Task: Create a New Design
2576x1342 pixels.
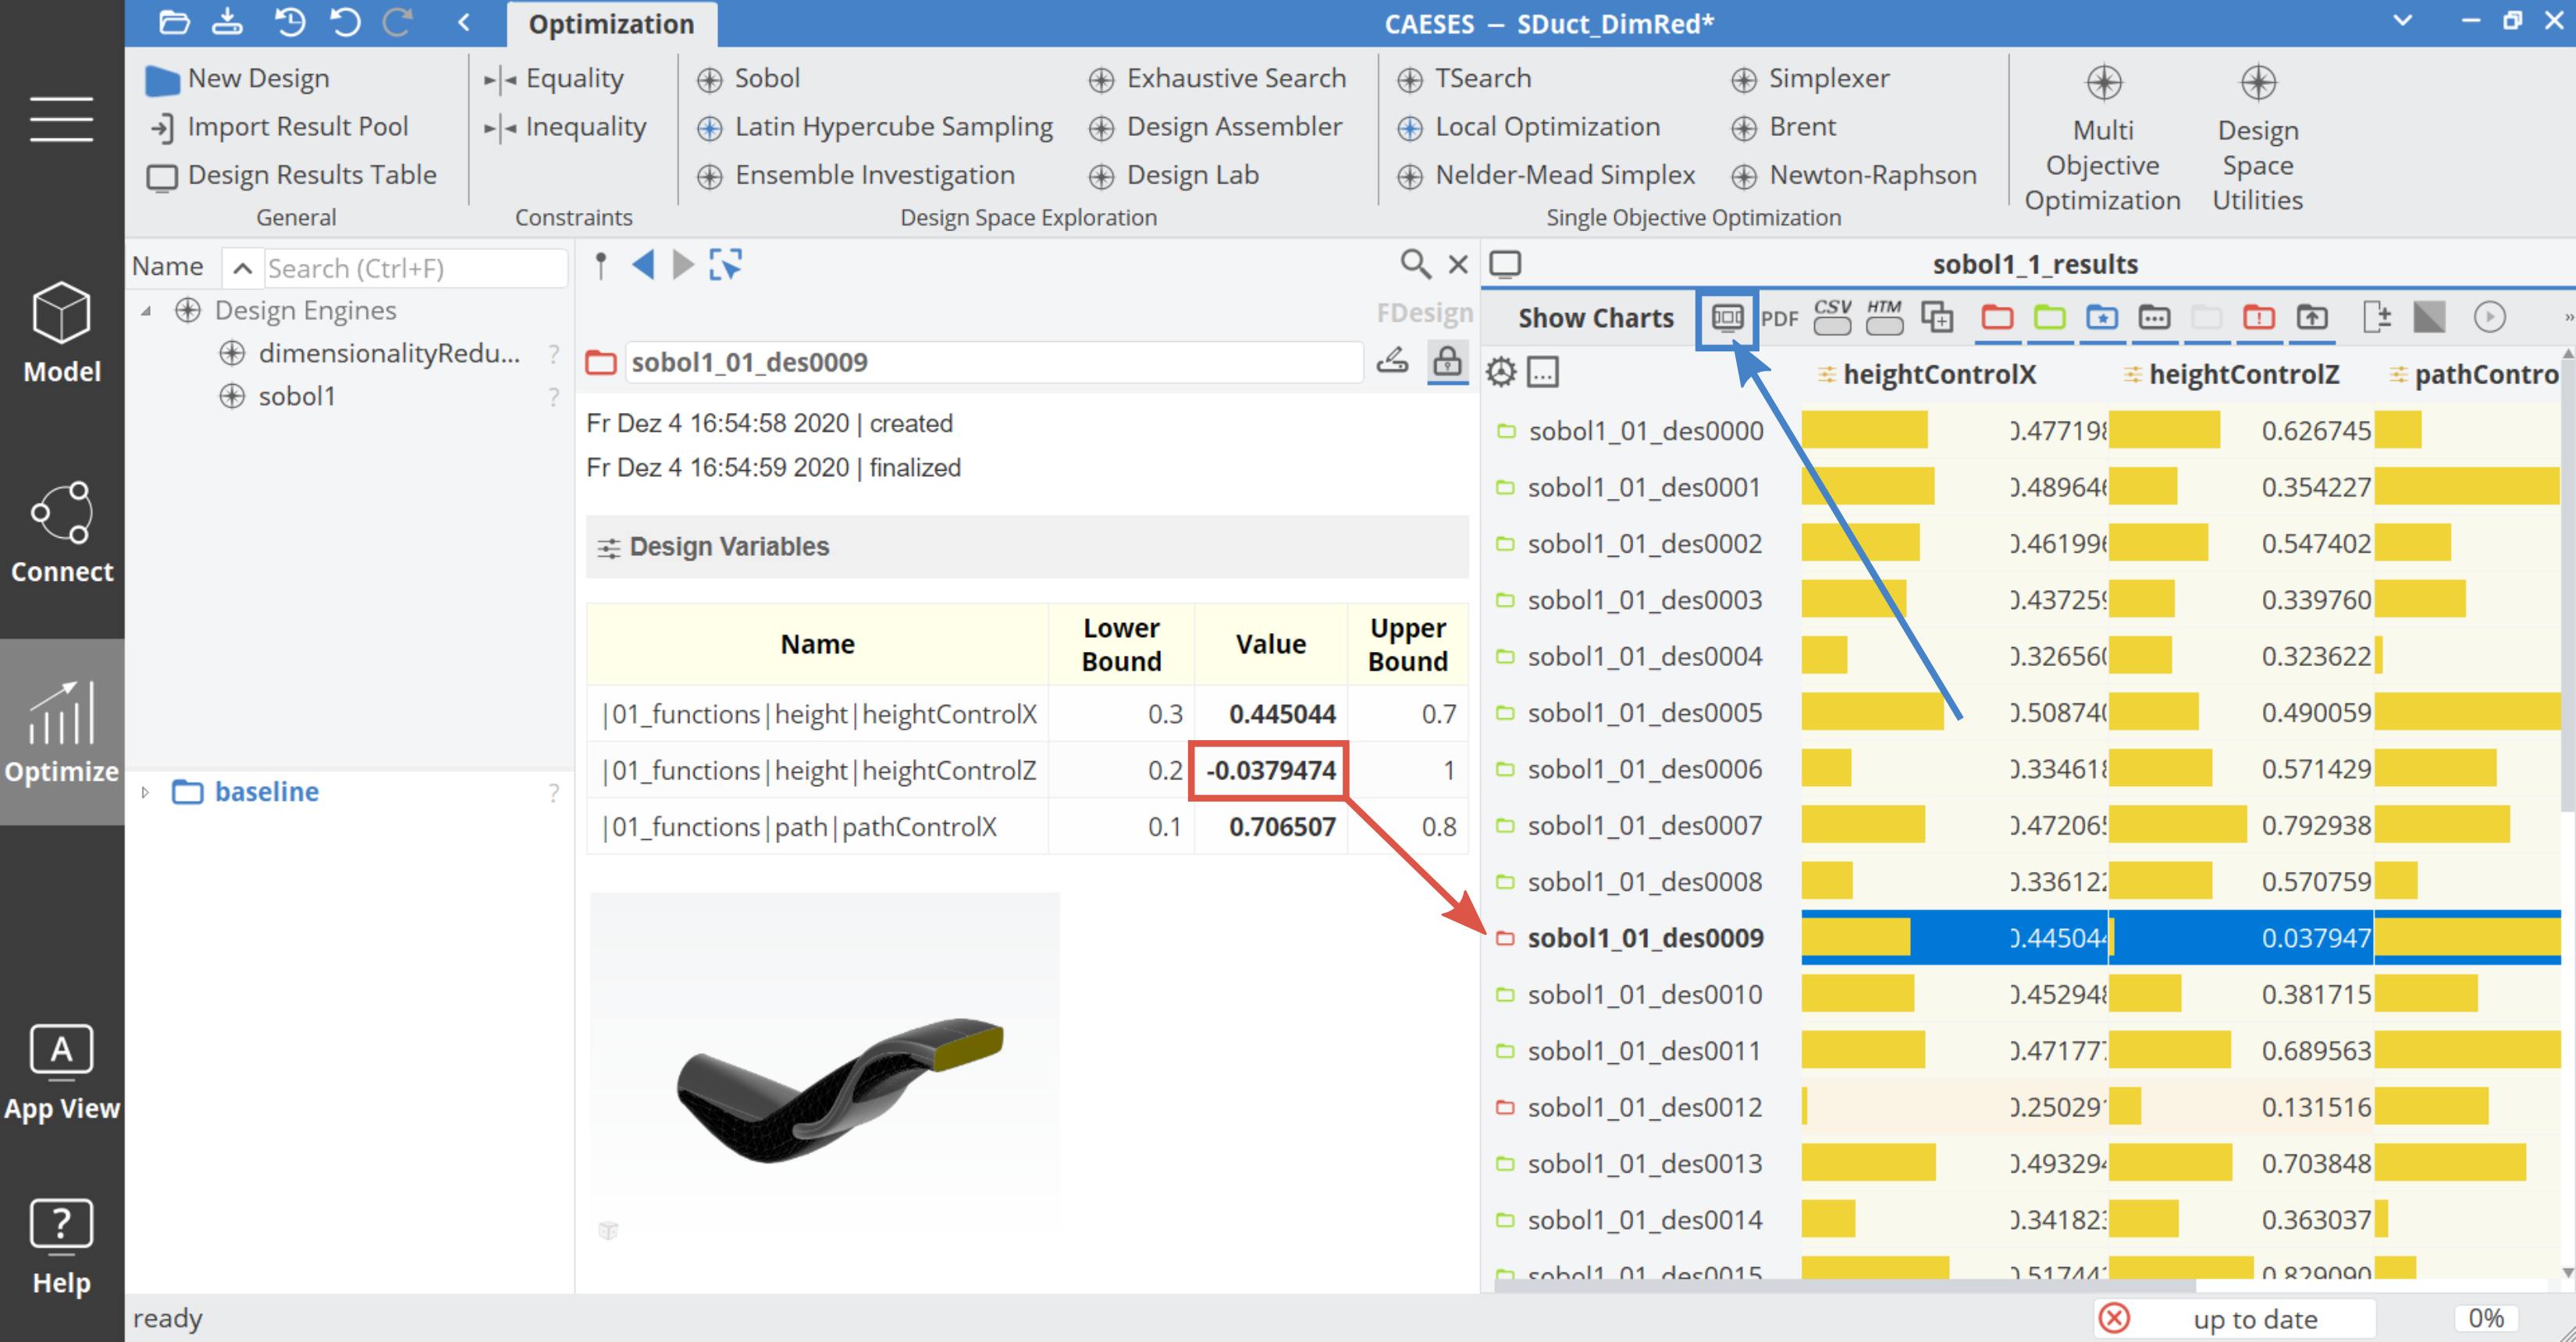Action: pos(238,78)
